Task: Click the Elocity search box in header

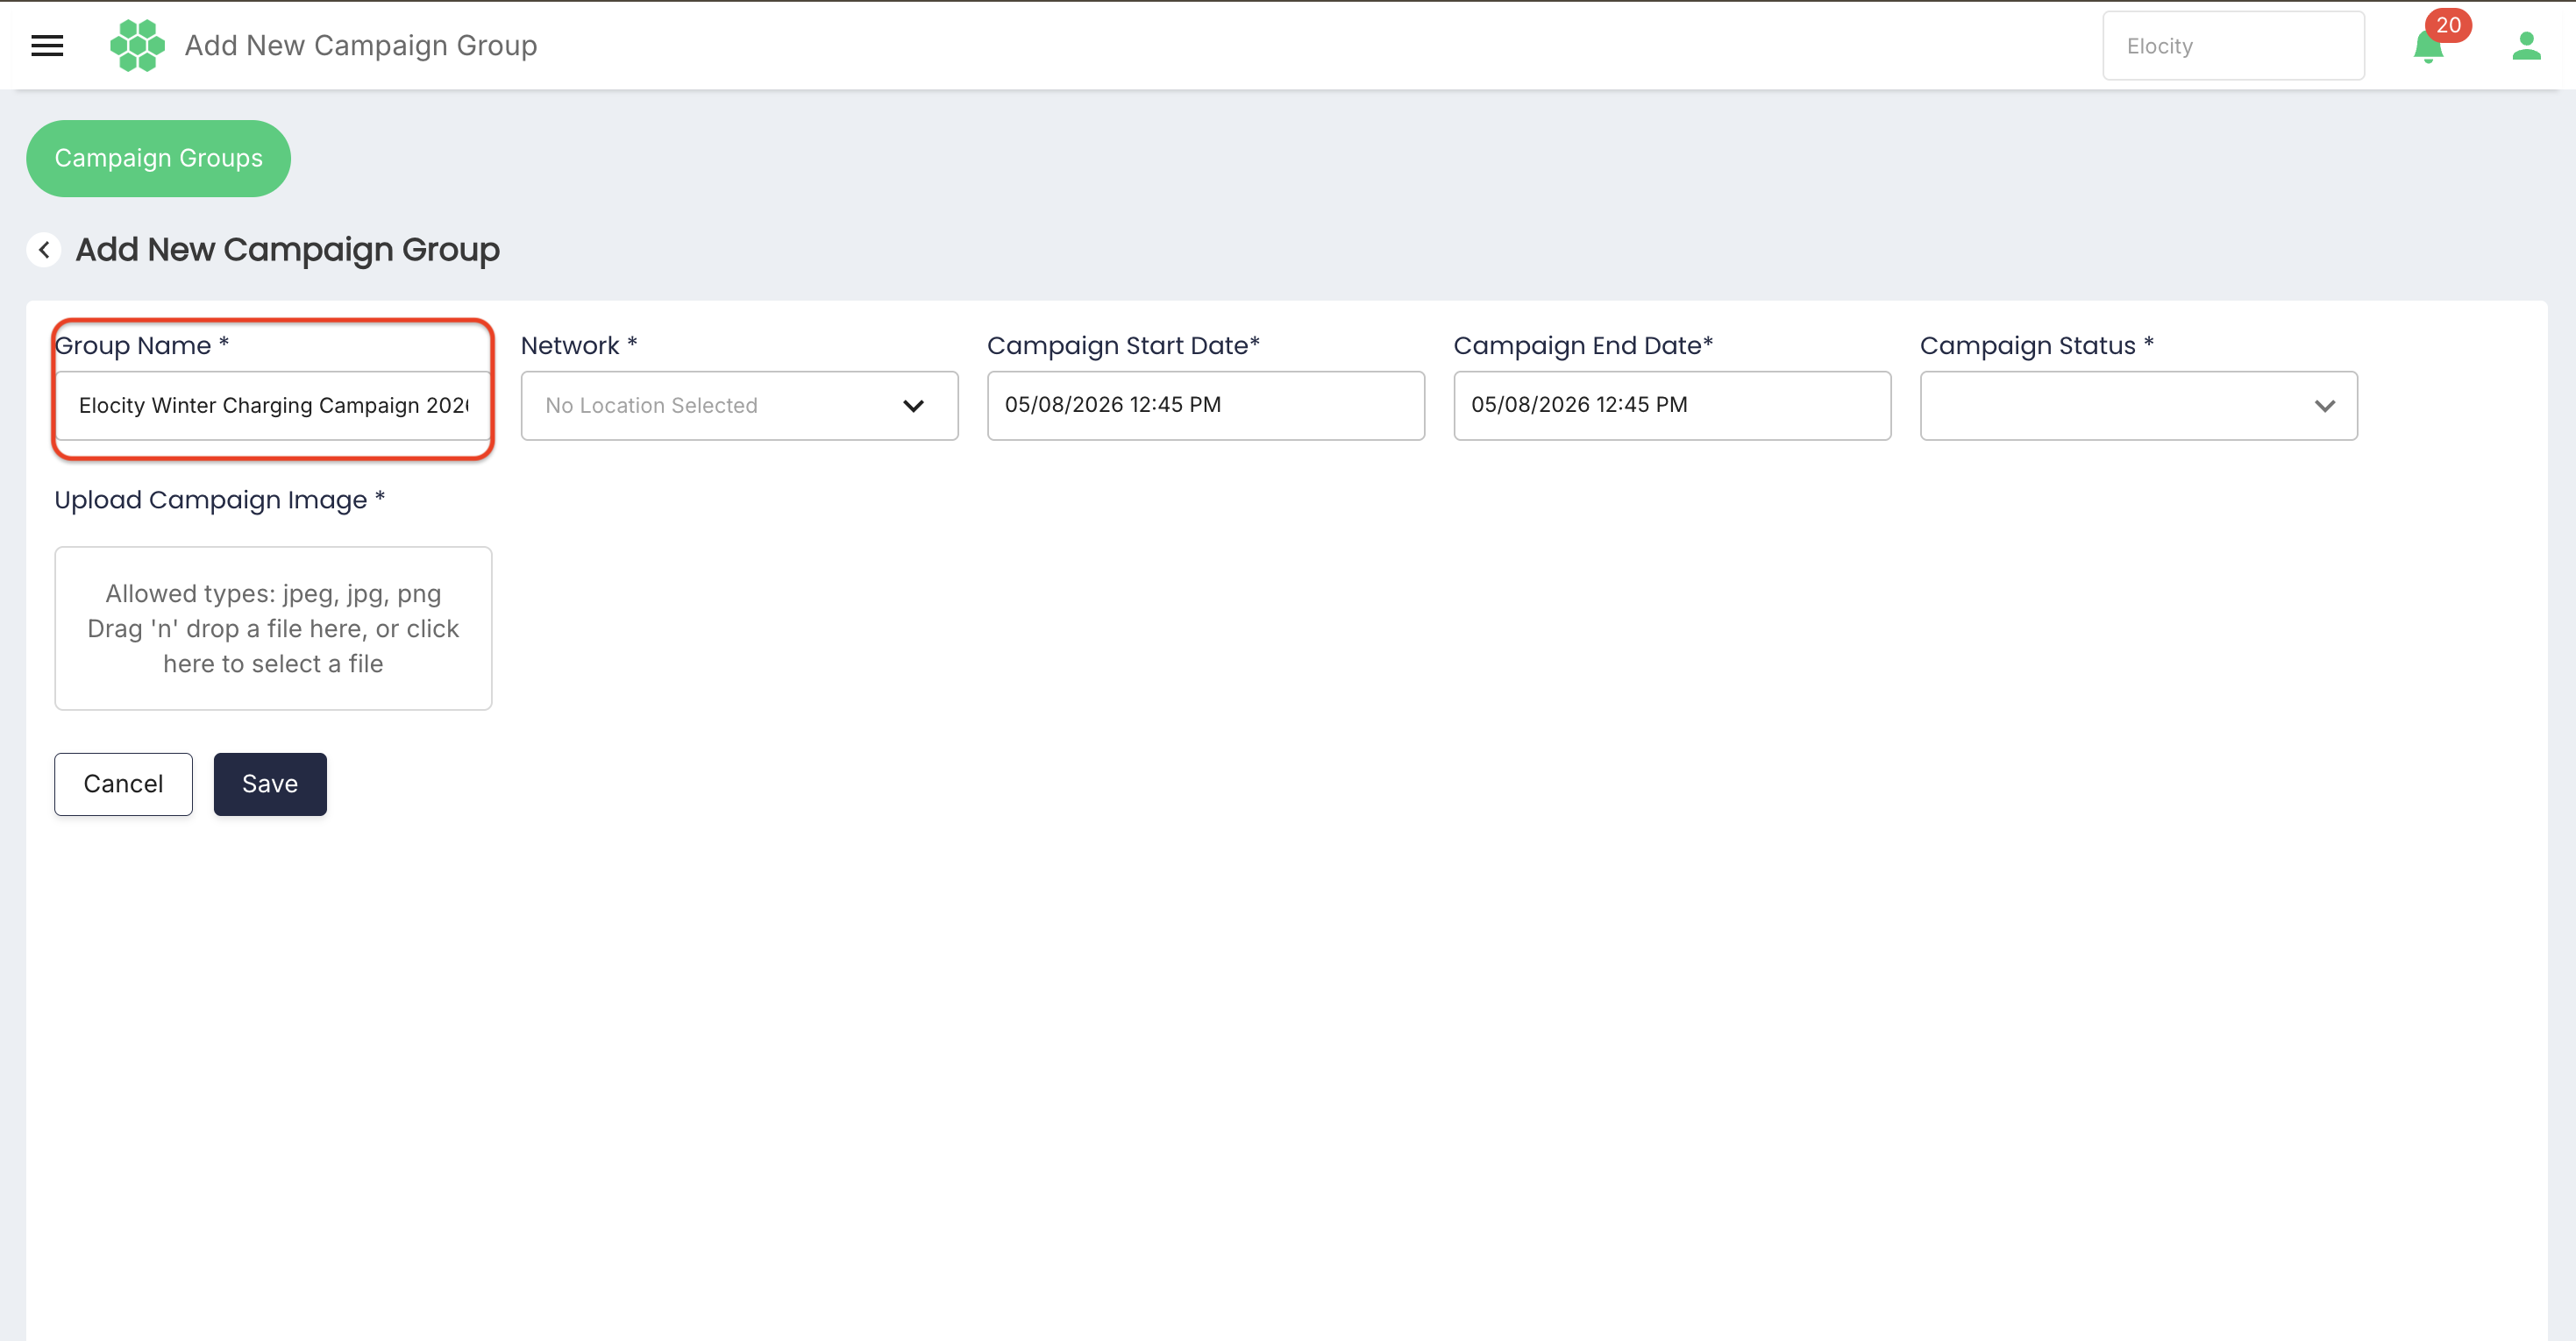Action: point(2233,46)
